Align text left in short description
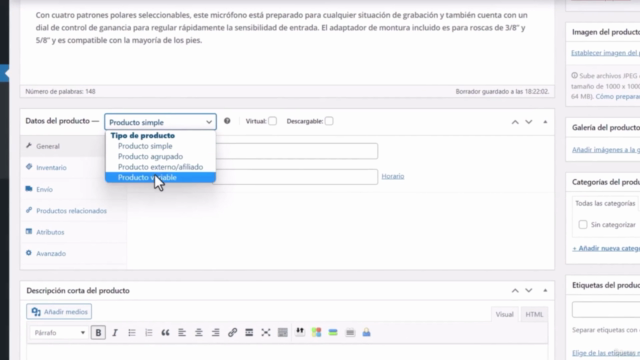The width and height of the screenshot is (640, 360). point(182,333)
